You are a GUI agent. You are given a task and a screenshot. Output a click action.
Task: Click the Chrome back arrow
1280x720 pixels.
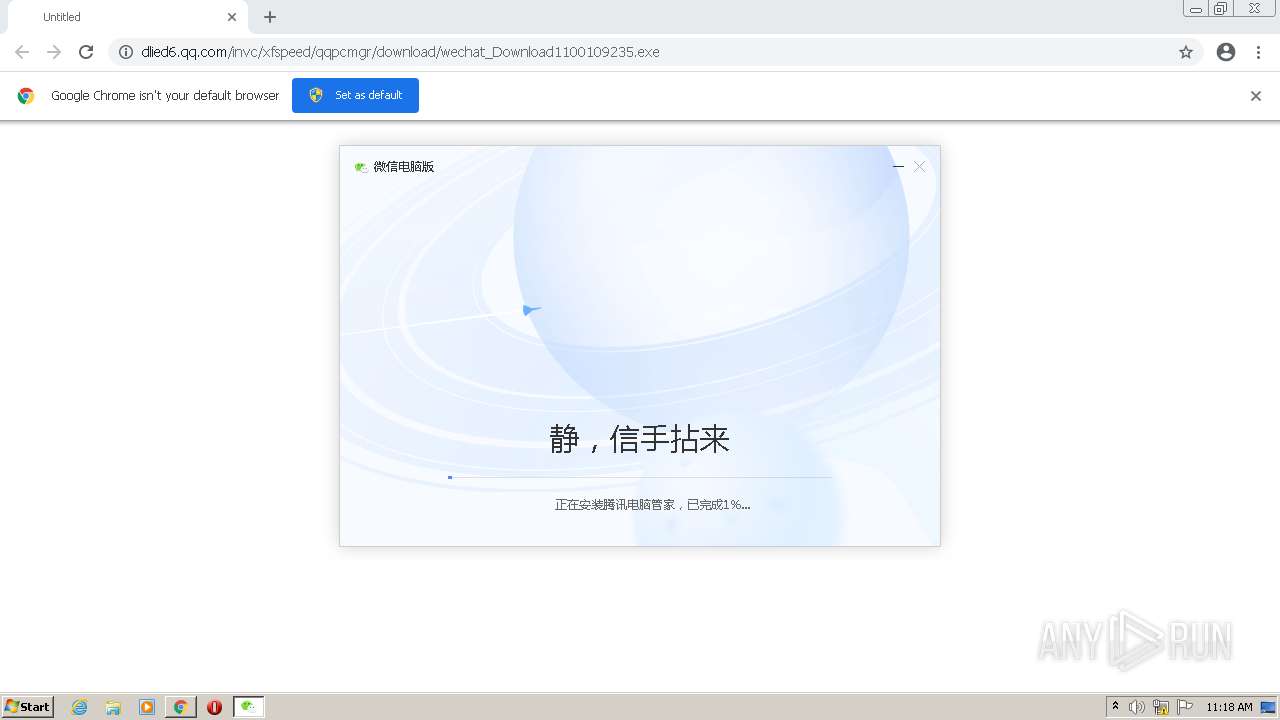coord(22,52)
